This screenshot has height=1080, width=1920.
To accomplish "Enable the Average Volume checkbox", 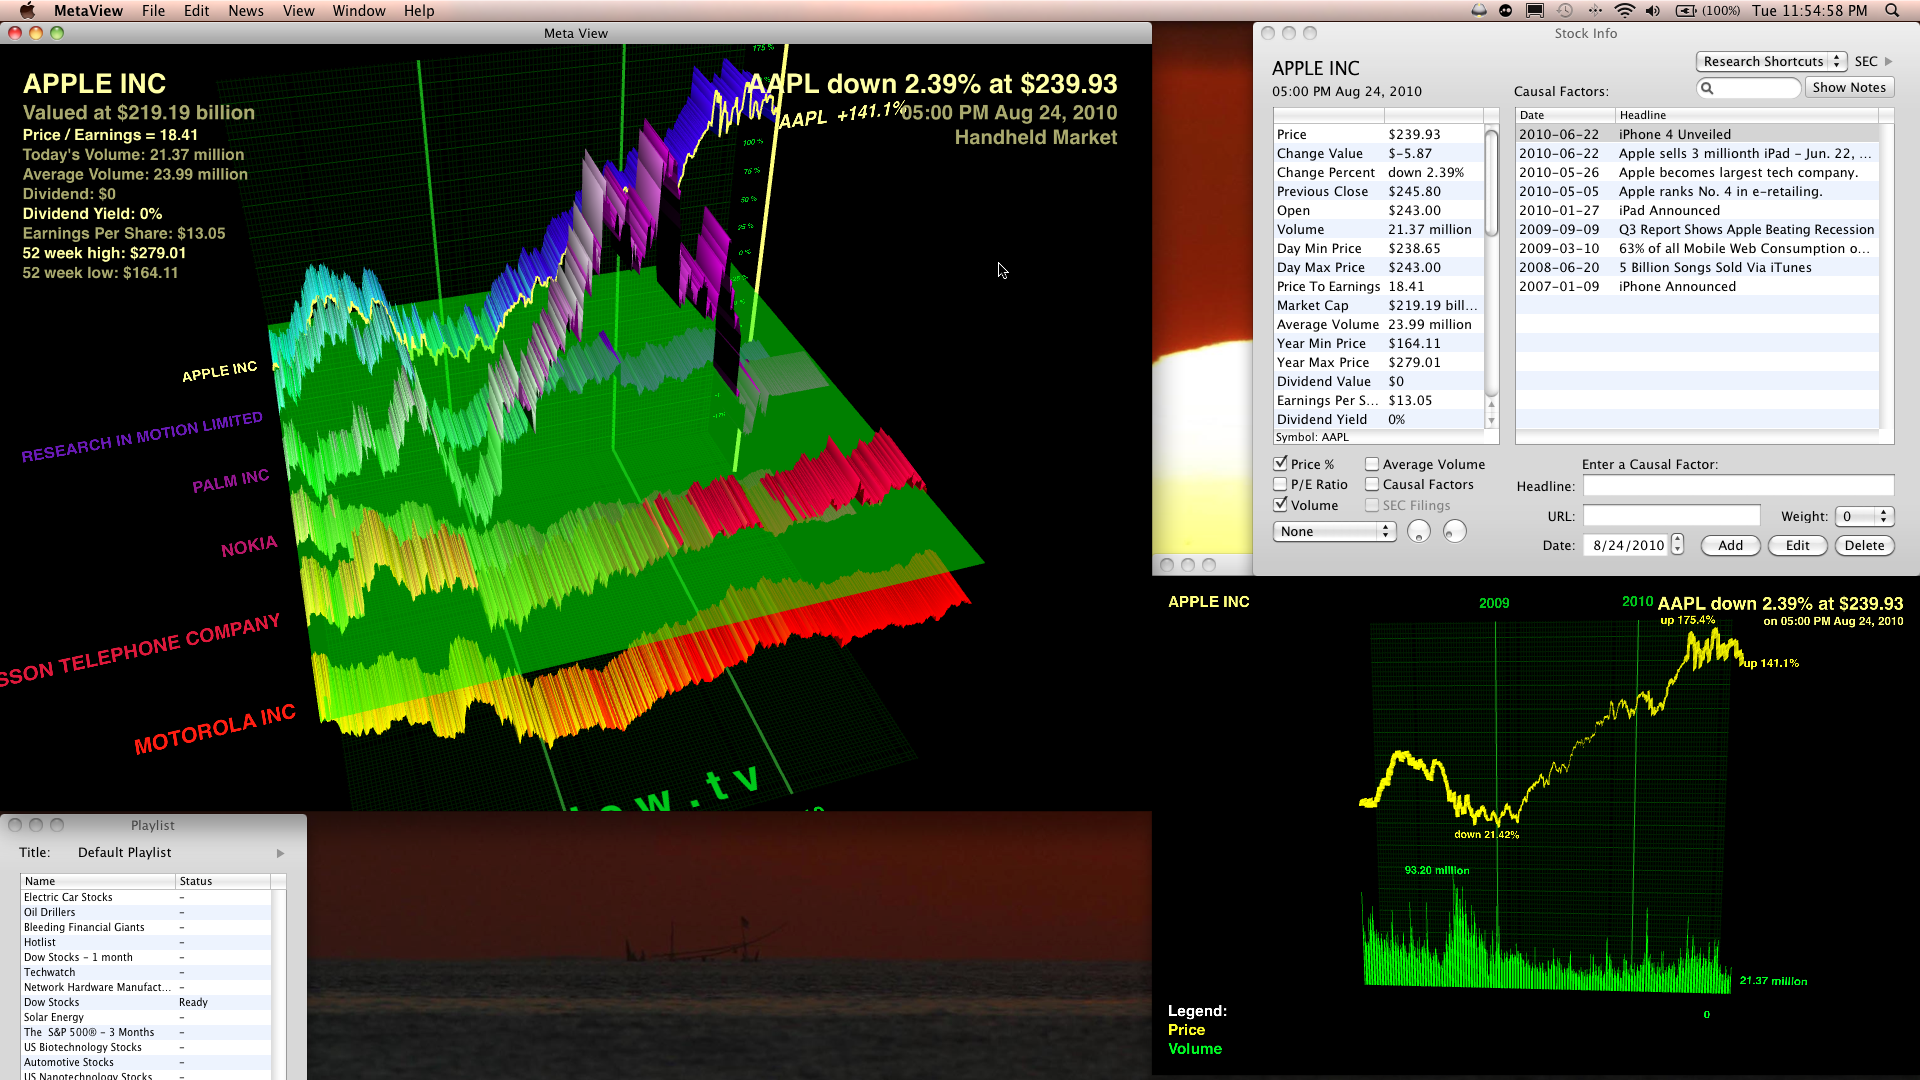I will click(x=1372, y=464).
